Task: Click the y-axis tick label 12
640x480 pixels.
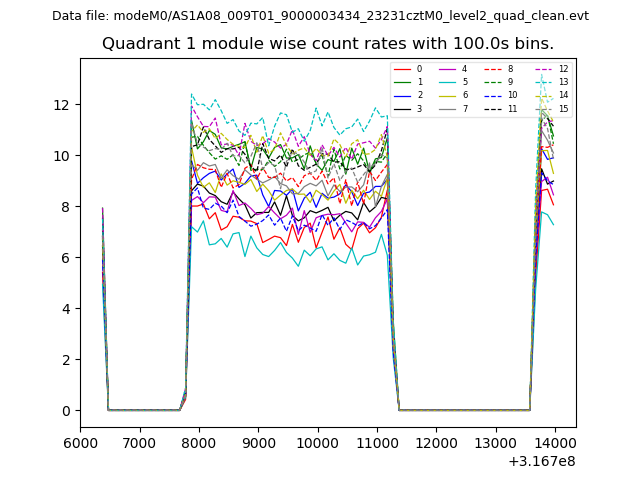Action: tap(61, 105)
